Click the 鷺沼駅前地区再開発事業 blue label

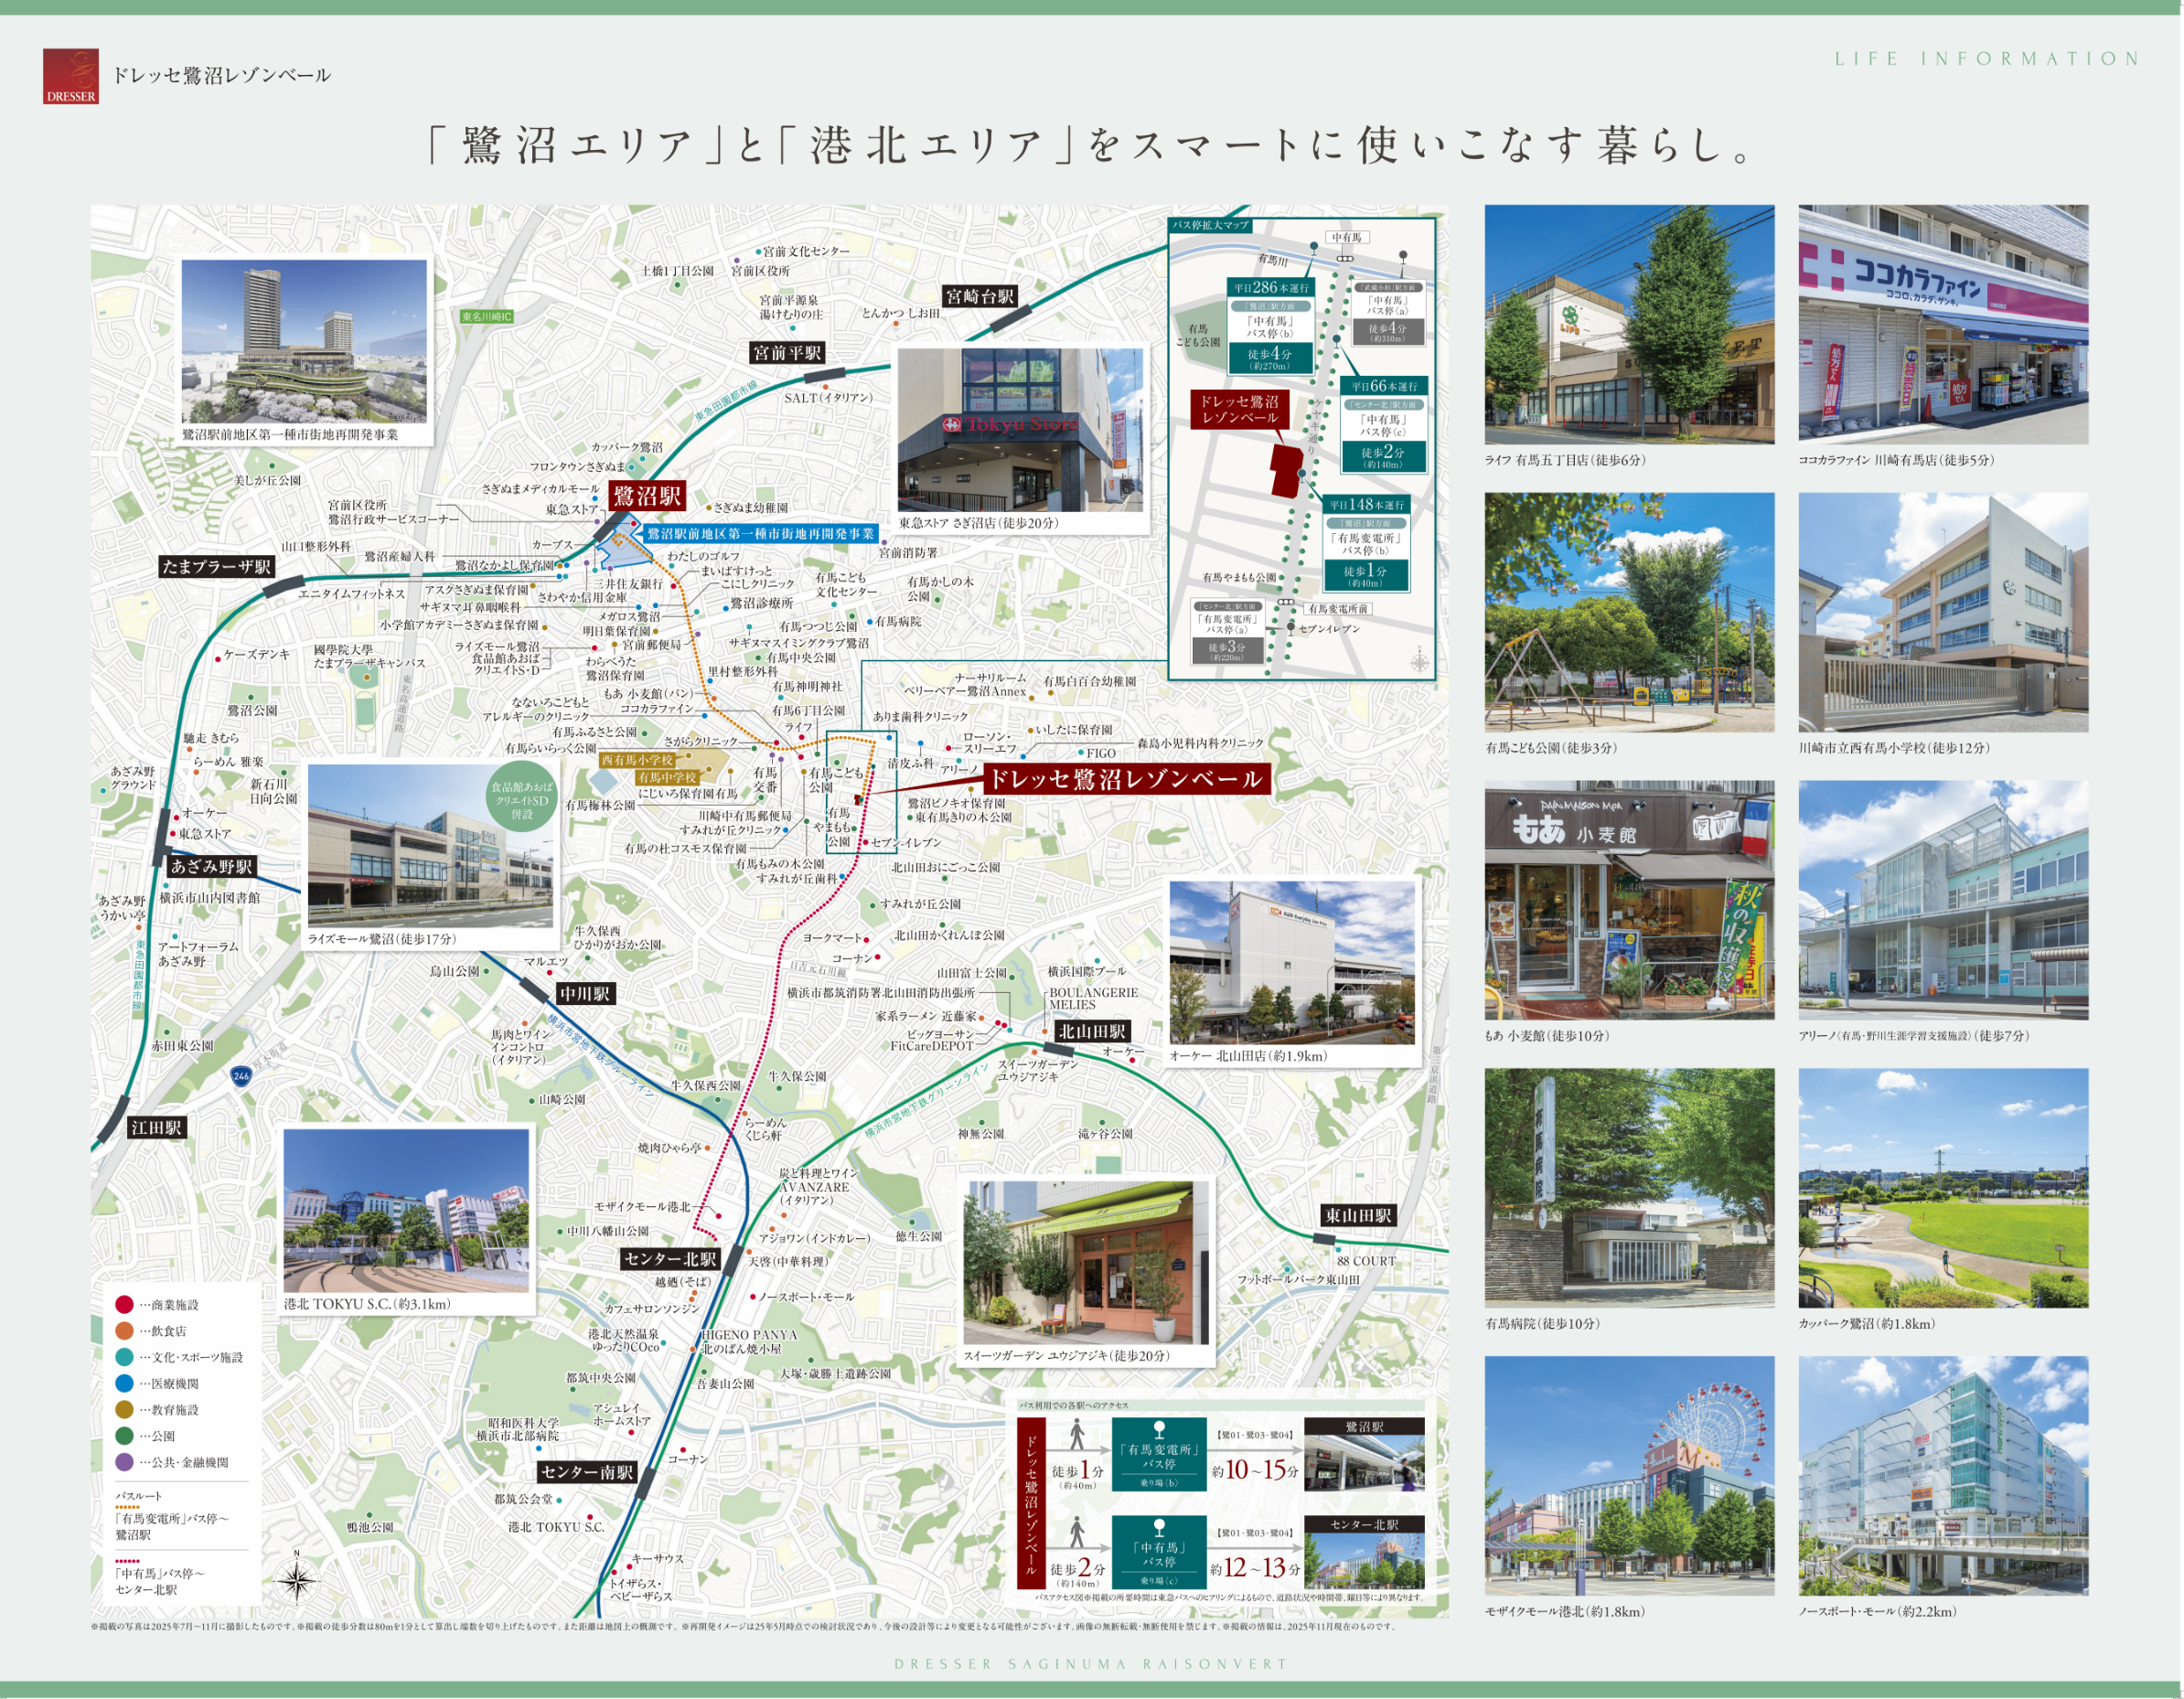coord(760,534)
